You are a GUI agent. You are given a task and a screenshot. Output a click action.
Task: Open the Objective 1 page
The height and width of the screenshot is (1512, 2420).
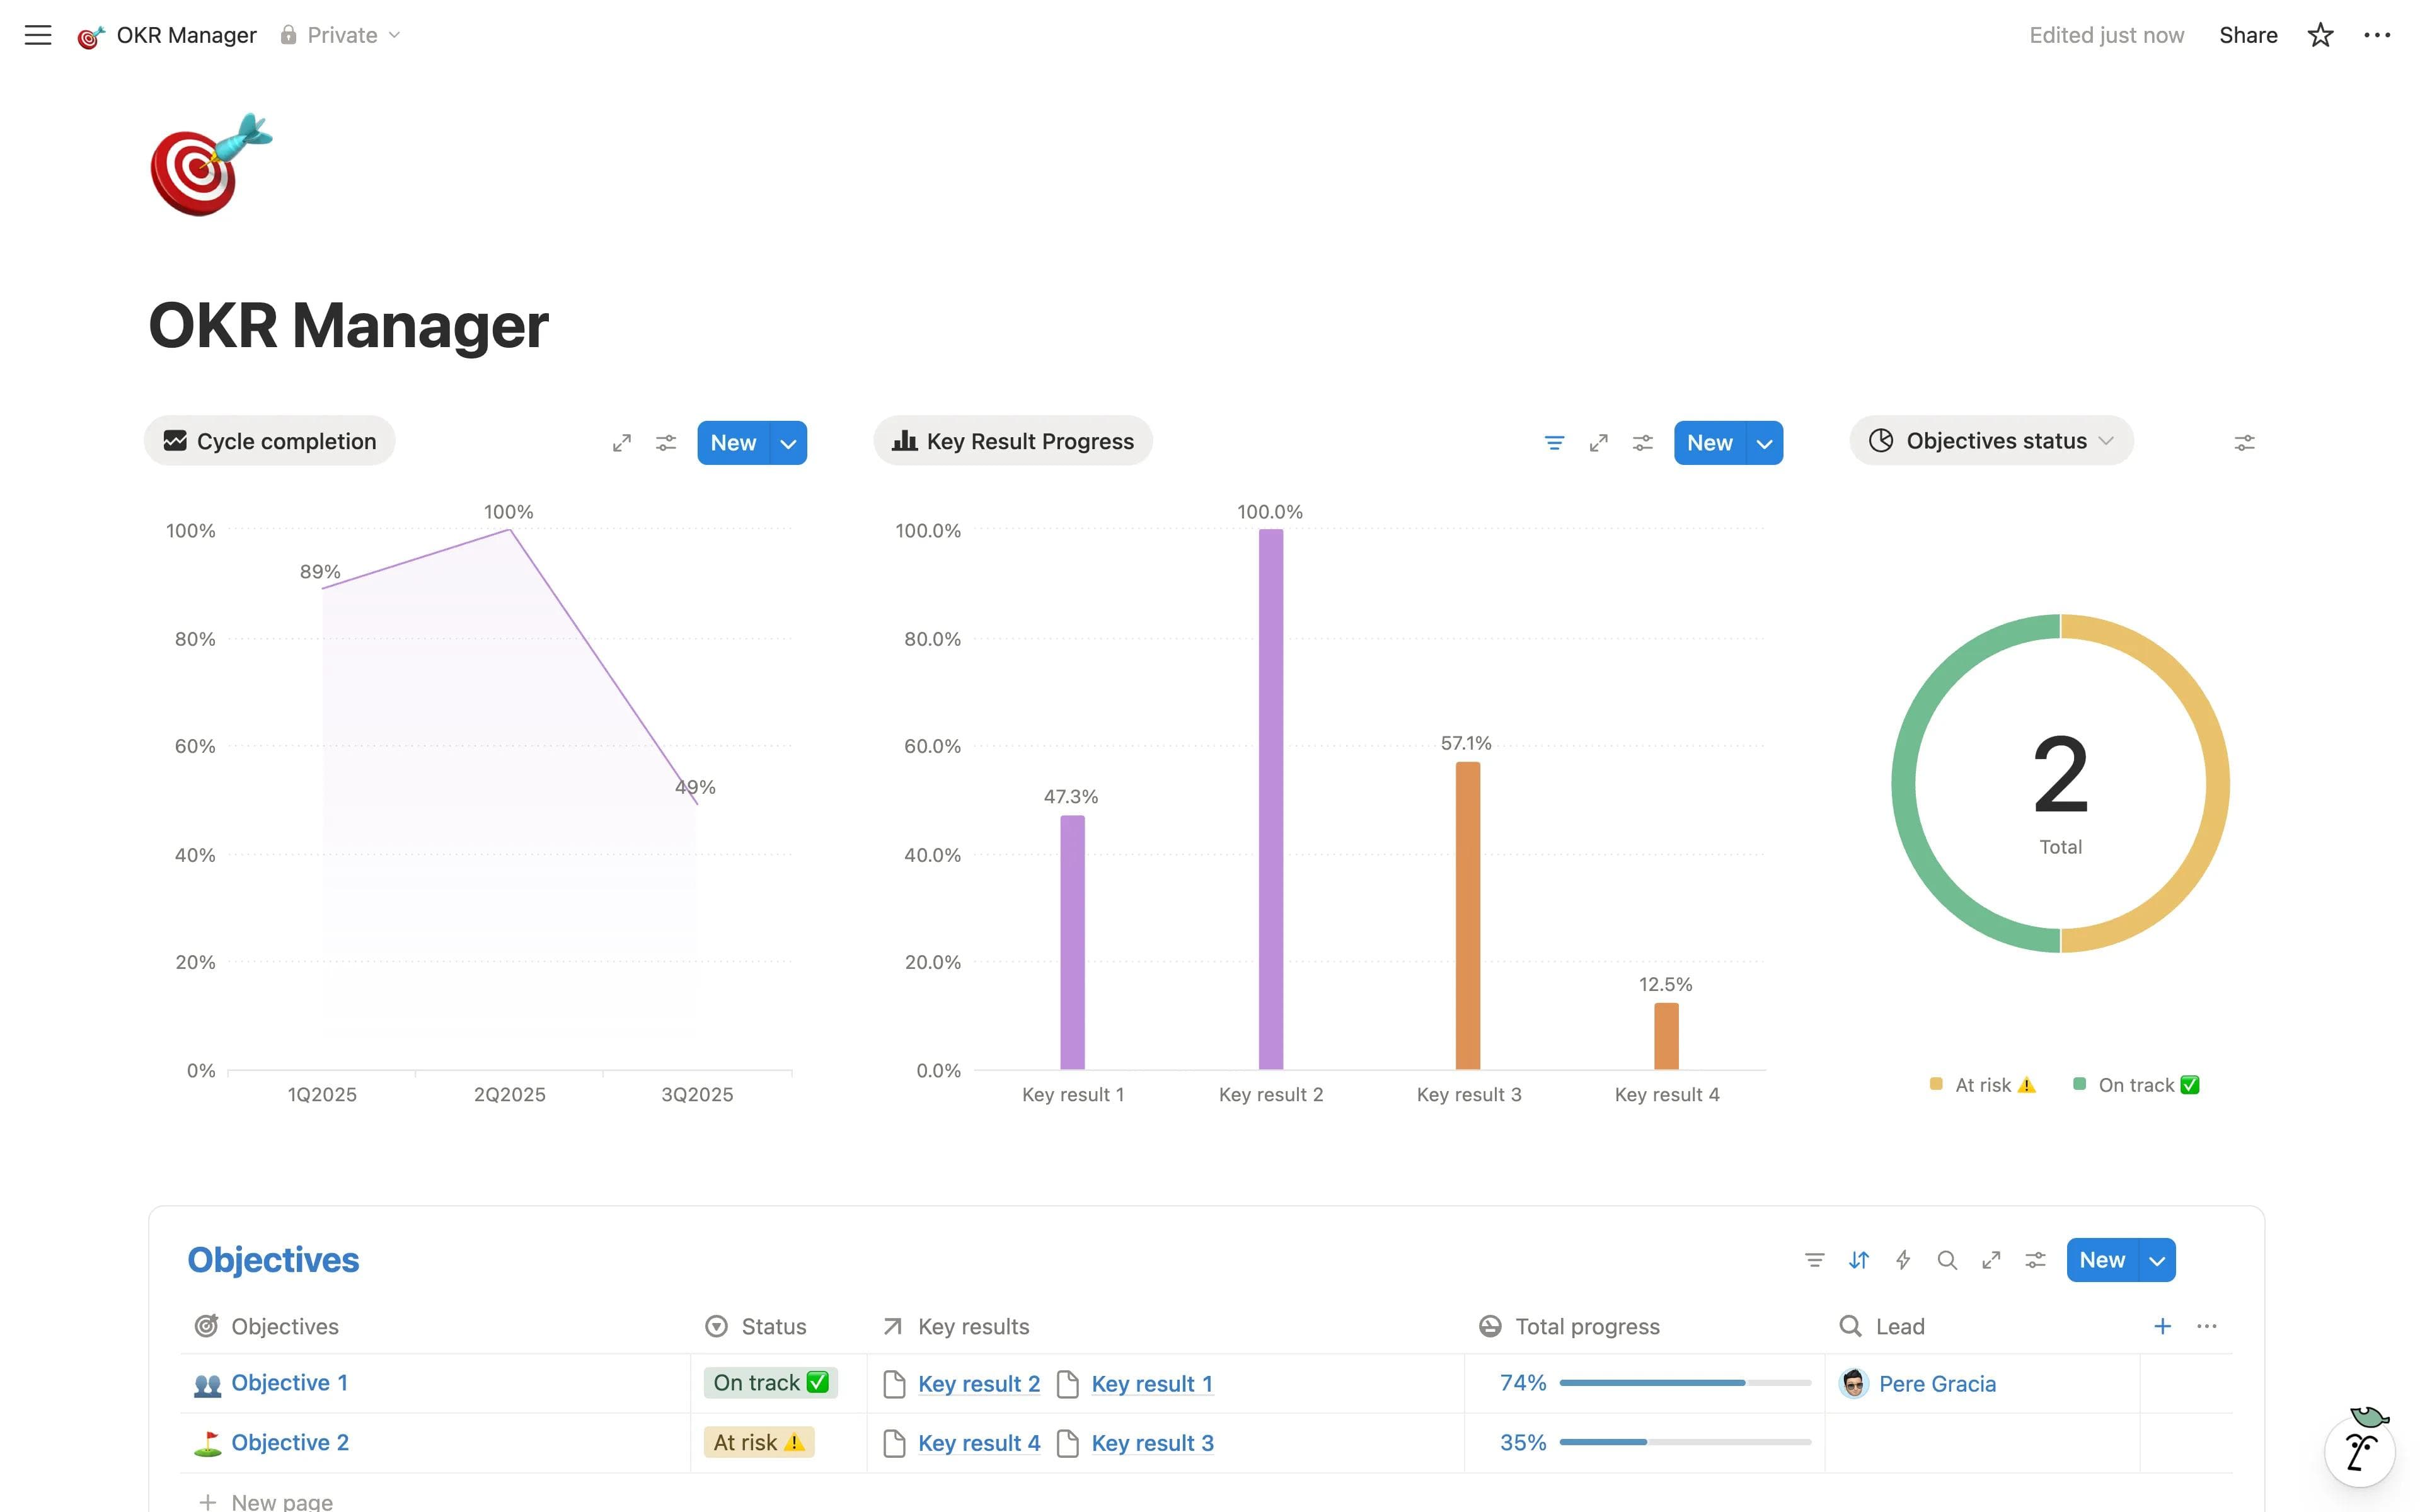[x=289, y=1383]
